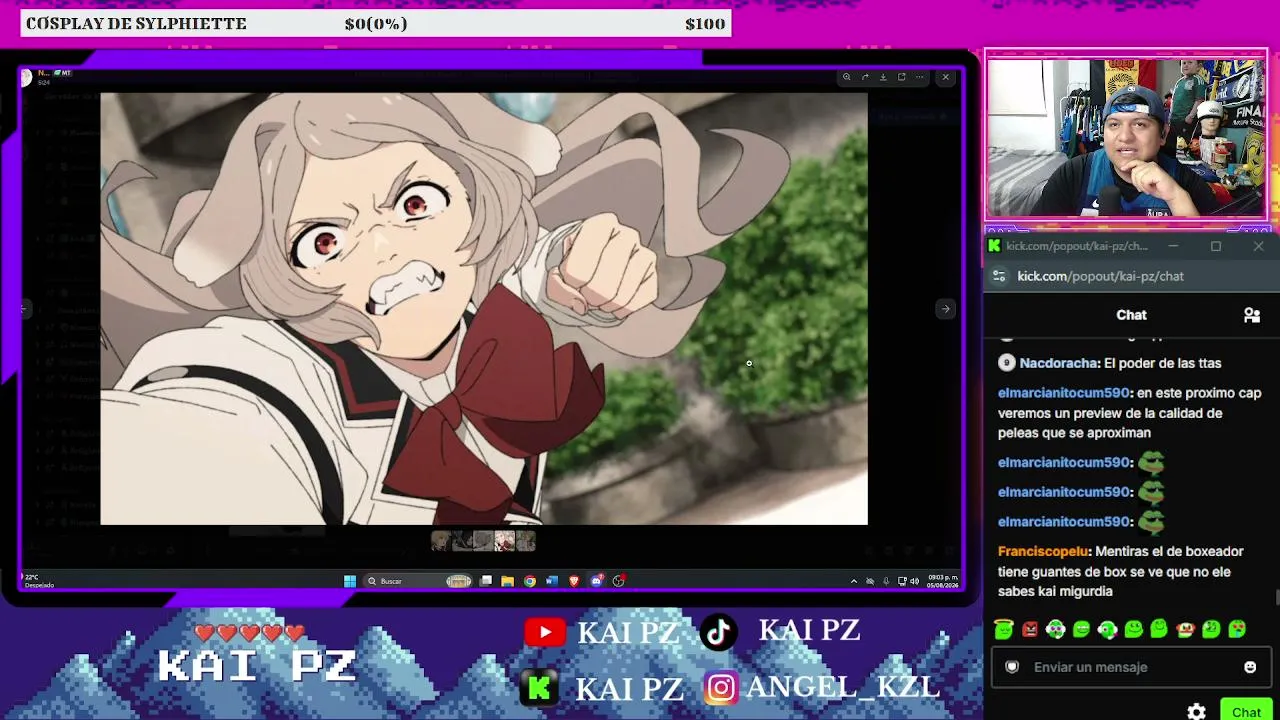
Task: Click the user avatar in the media viewer header
Action: pos(27,78)
